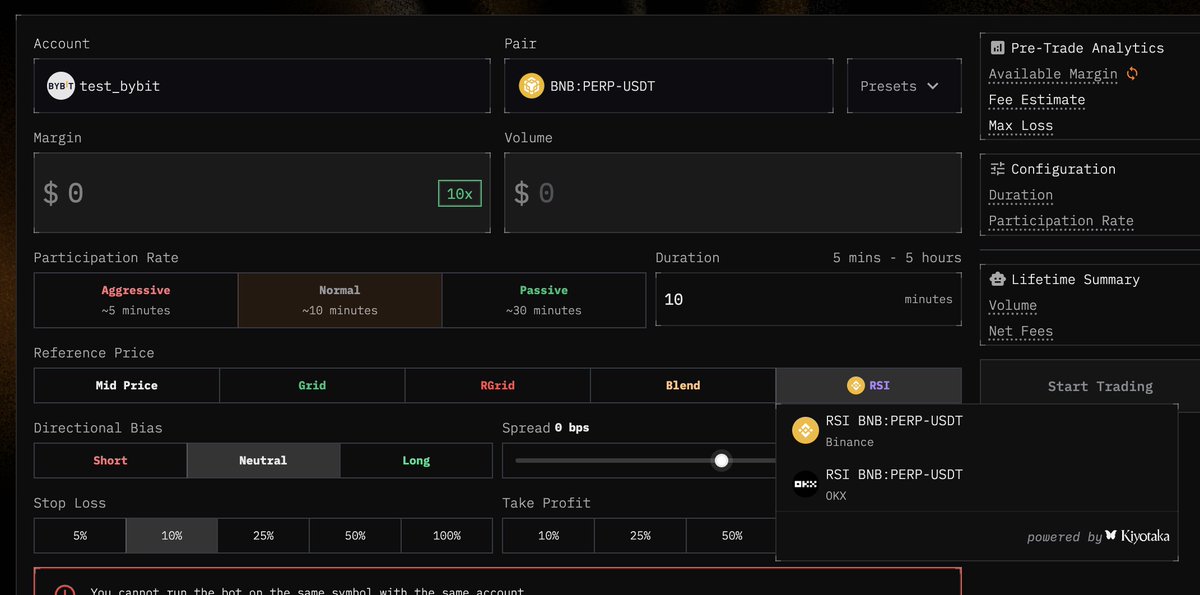This screenshot has height=595, width=1200.
Task: Set directional bias to Long
Action: click(416, 460)
